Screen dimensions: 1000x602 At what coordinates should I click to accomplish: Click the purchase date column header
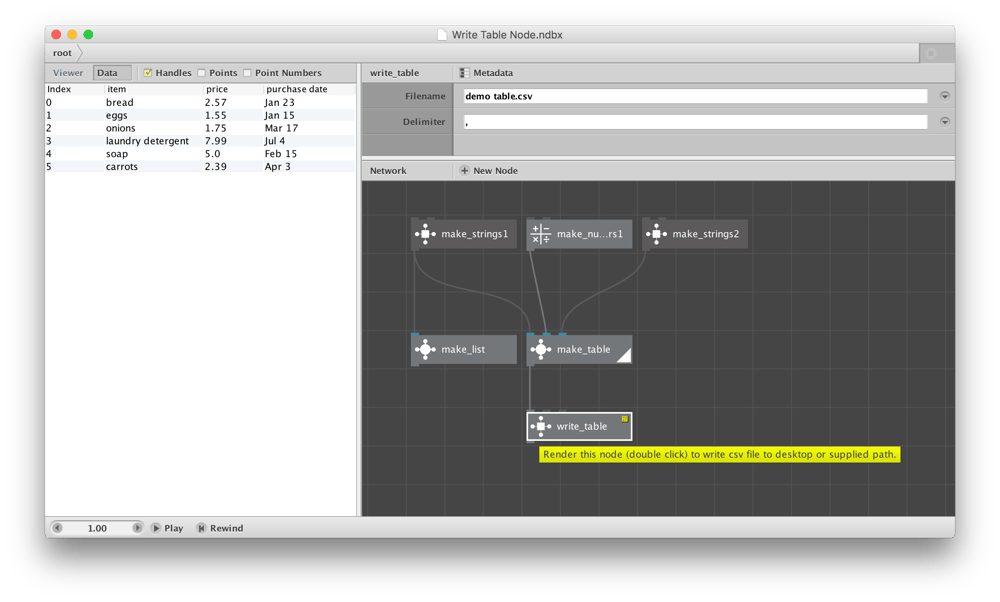pos(297,89)
